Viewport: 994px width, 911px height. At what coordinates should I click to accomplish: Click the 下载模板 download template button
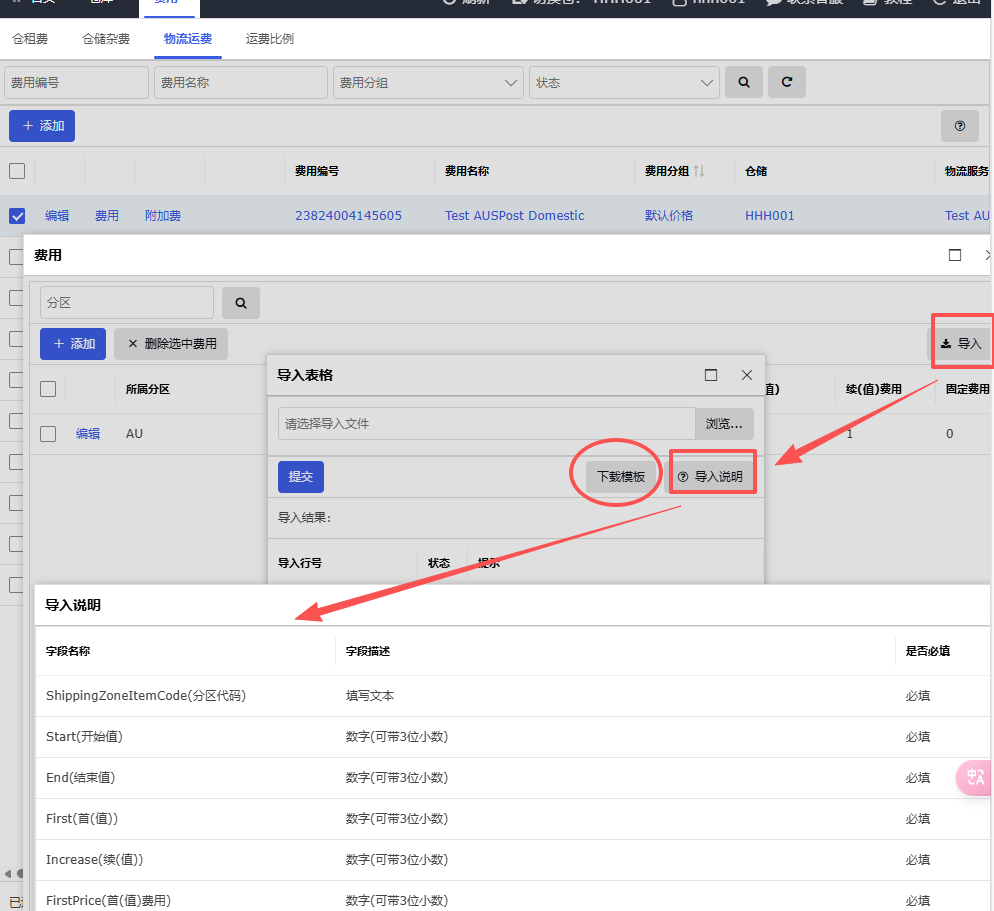621,476
